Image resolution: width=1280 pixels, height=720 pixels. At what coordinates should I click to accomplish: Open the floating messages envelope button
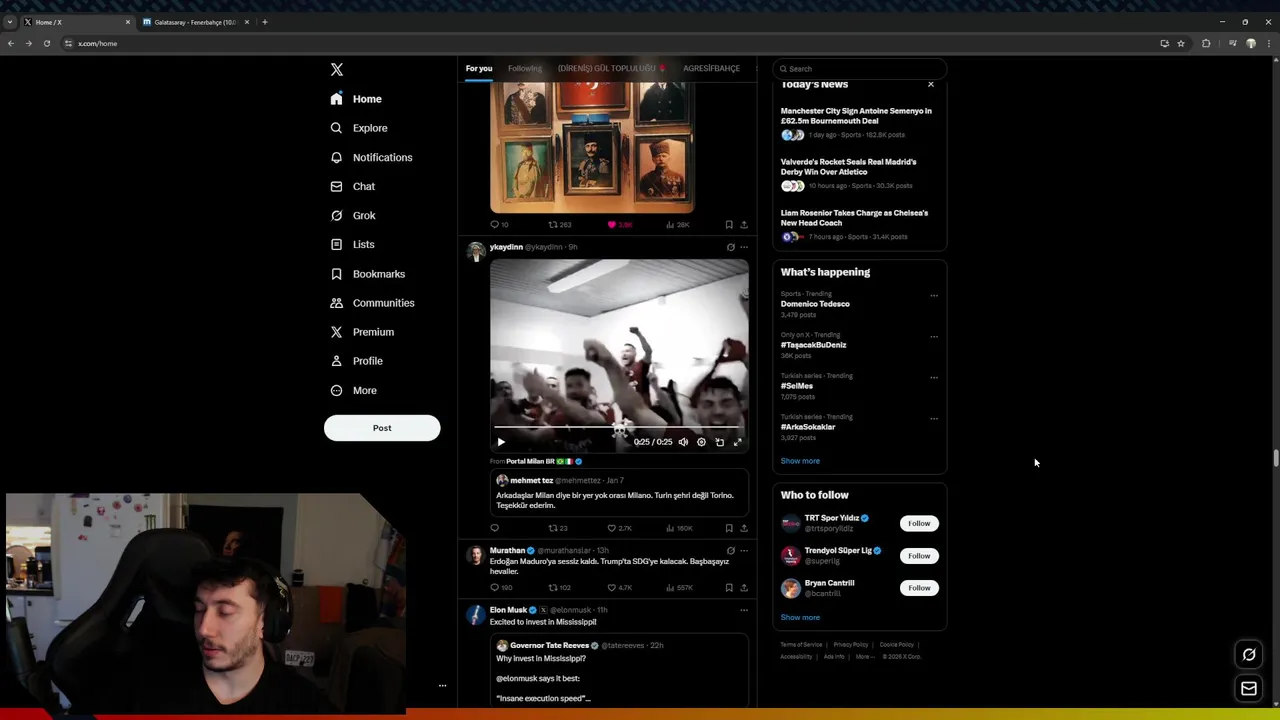point(1249,688)
